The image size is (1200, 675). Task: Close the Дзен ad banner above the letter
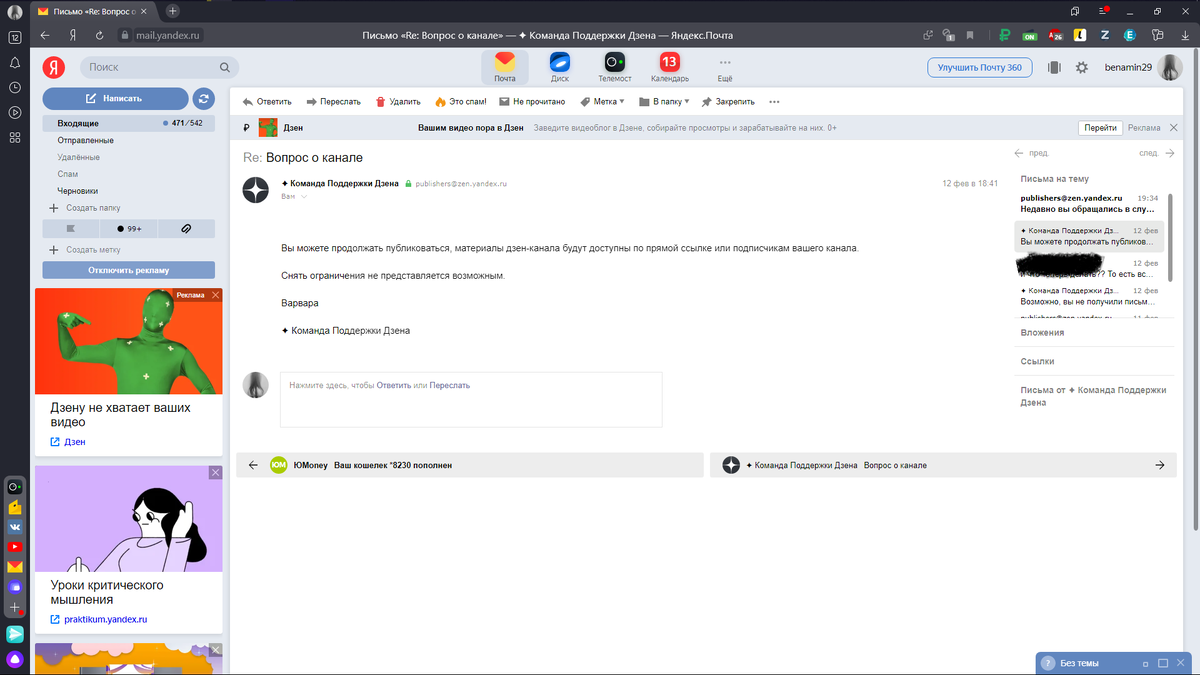tap(1173, 128)
